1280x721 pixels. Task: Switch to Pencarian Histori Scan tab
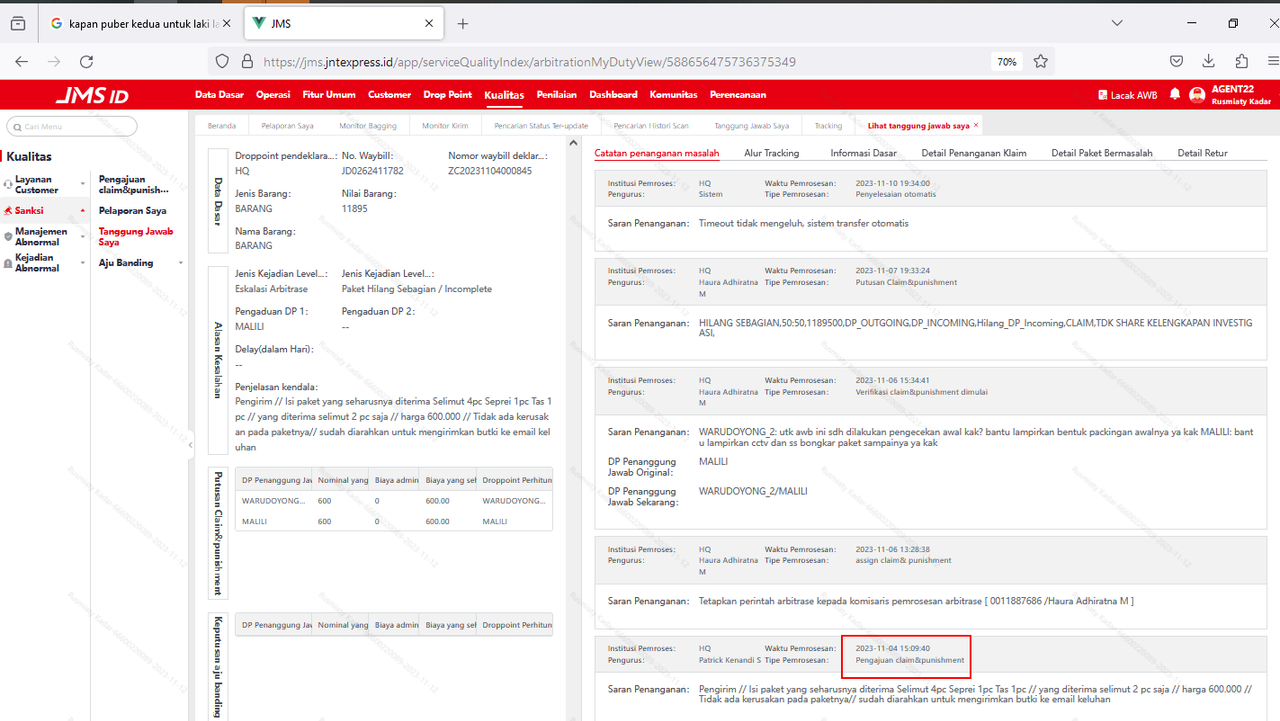[x=651, y=126]
